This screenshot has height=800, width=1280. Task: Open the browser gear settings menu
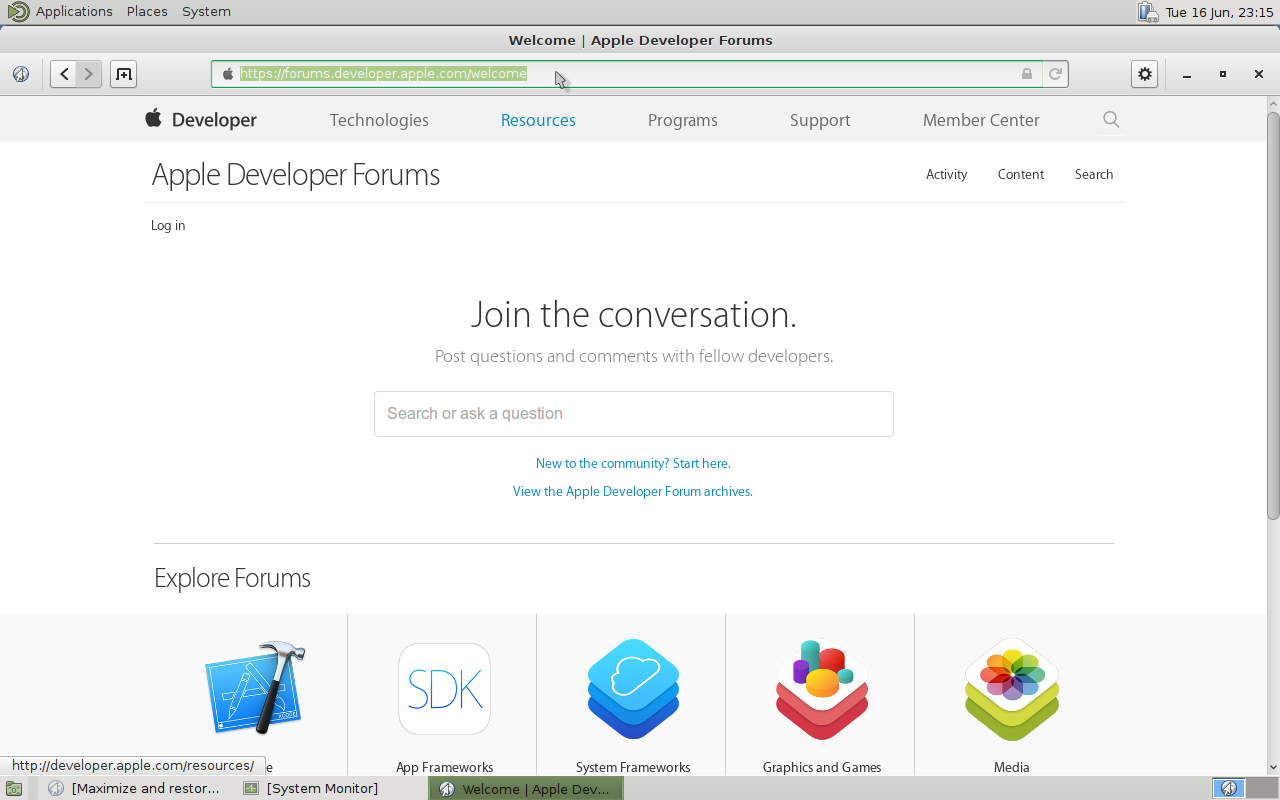1145,74
